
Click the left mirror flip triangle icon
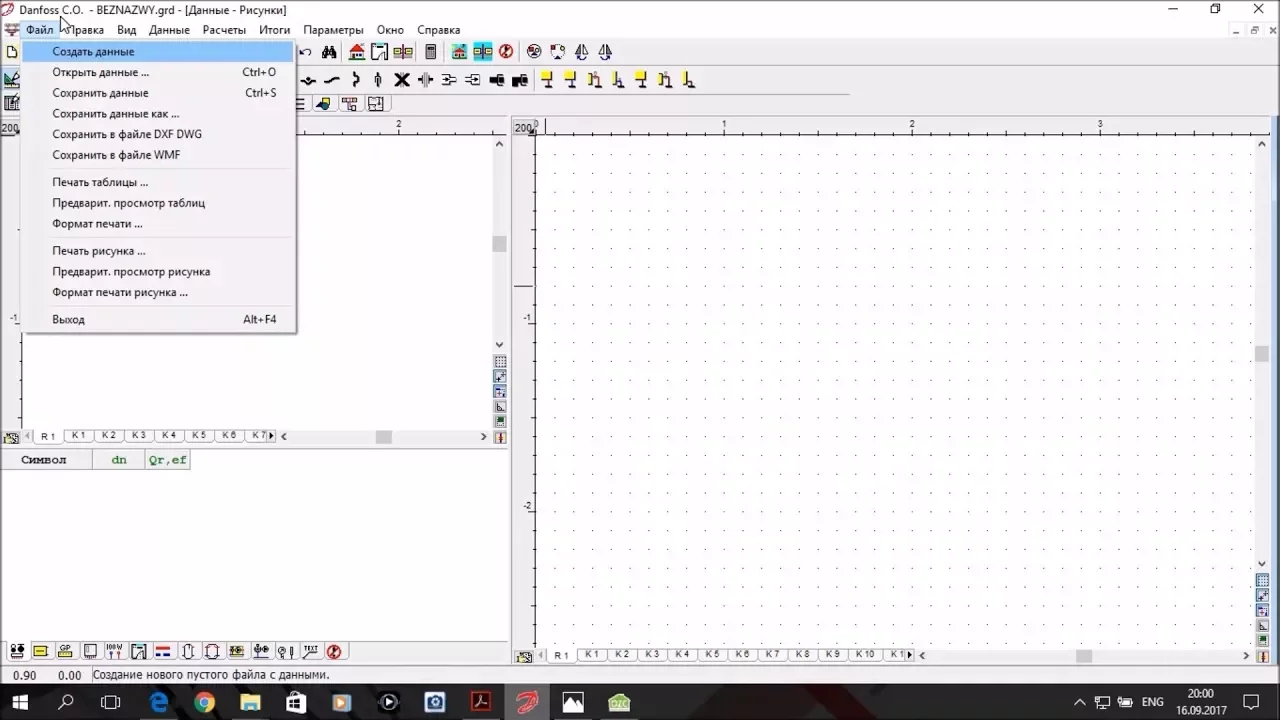pyautogui.click(x=581, y=52)
